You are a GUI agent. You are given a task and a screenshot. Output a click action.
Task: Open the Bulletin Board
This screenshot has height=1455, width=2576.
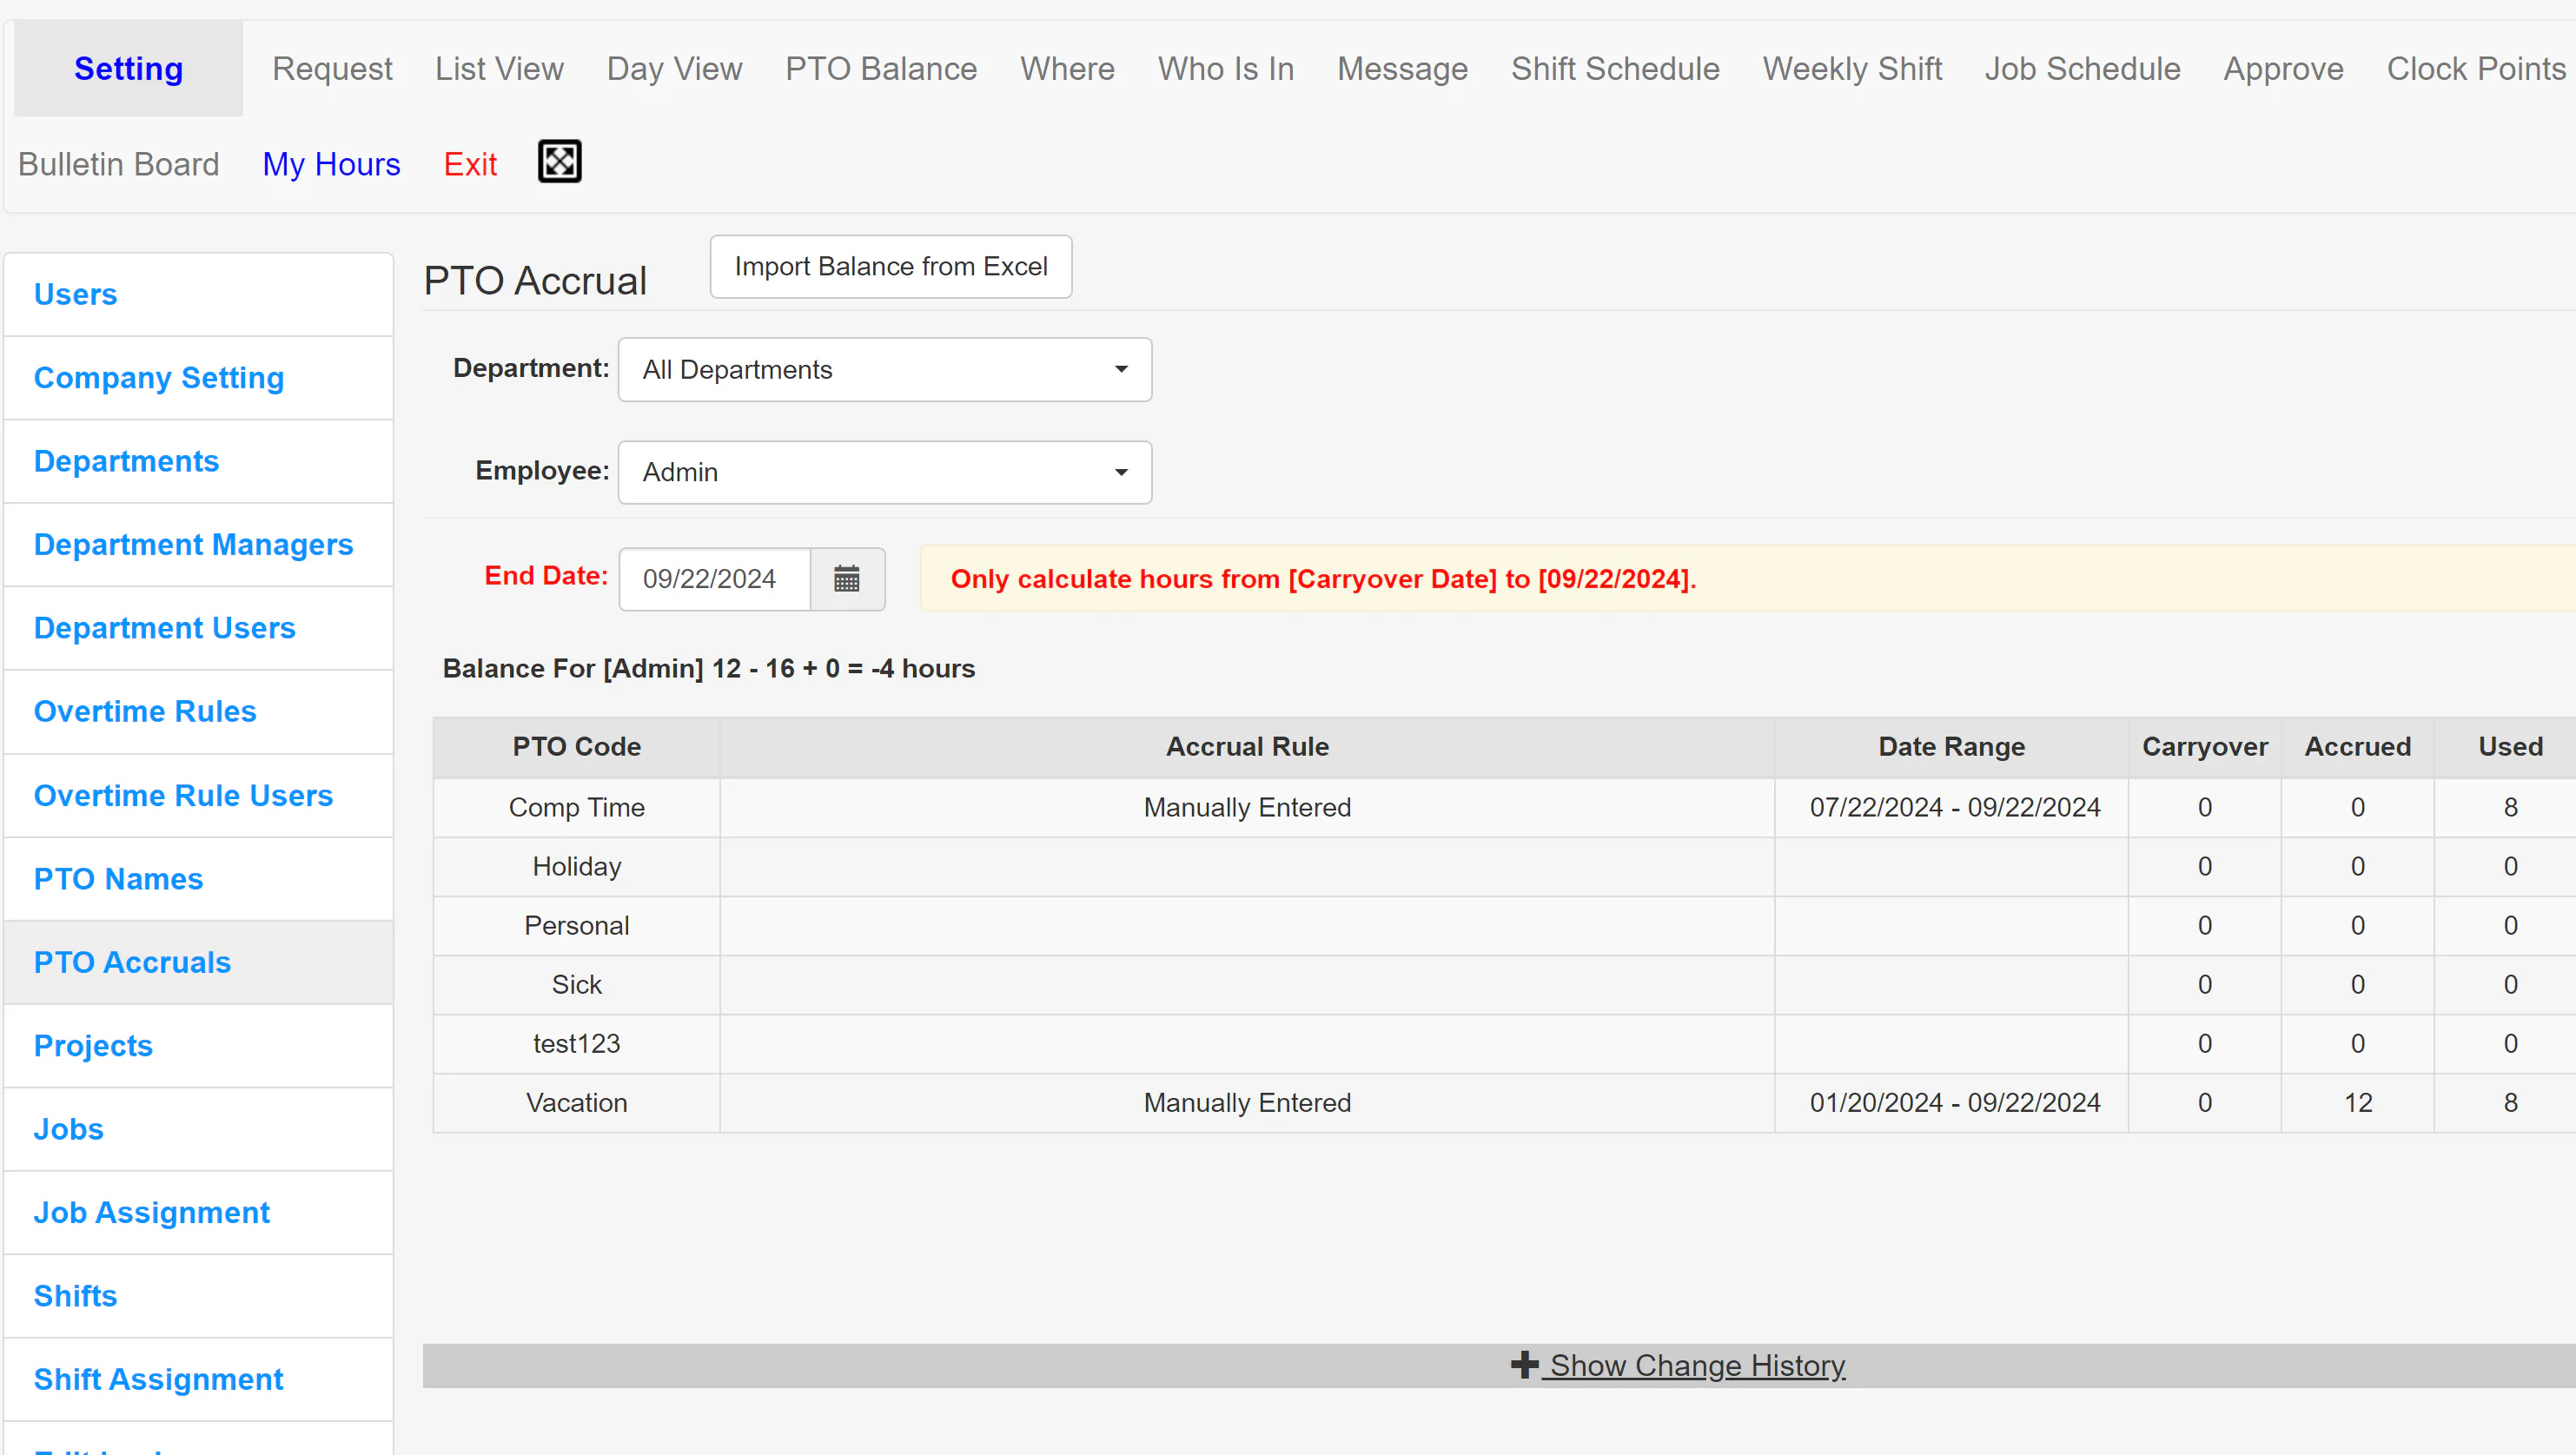point(118,164)
